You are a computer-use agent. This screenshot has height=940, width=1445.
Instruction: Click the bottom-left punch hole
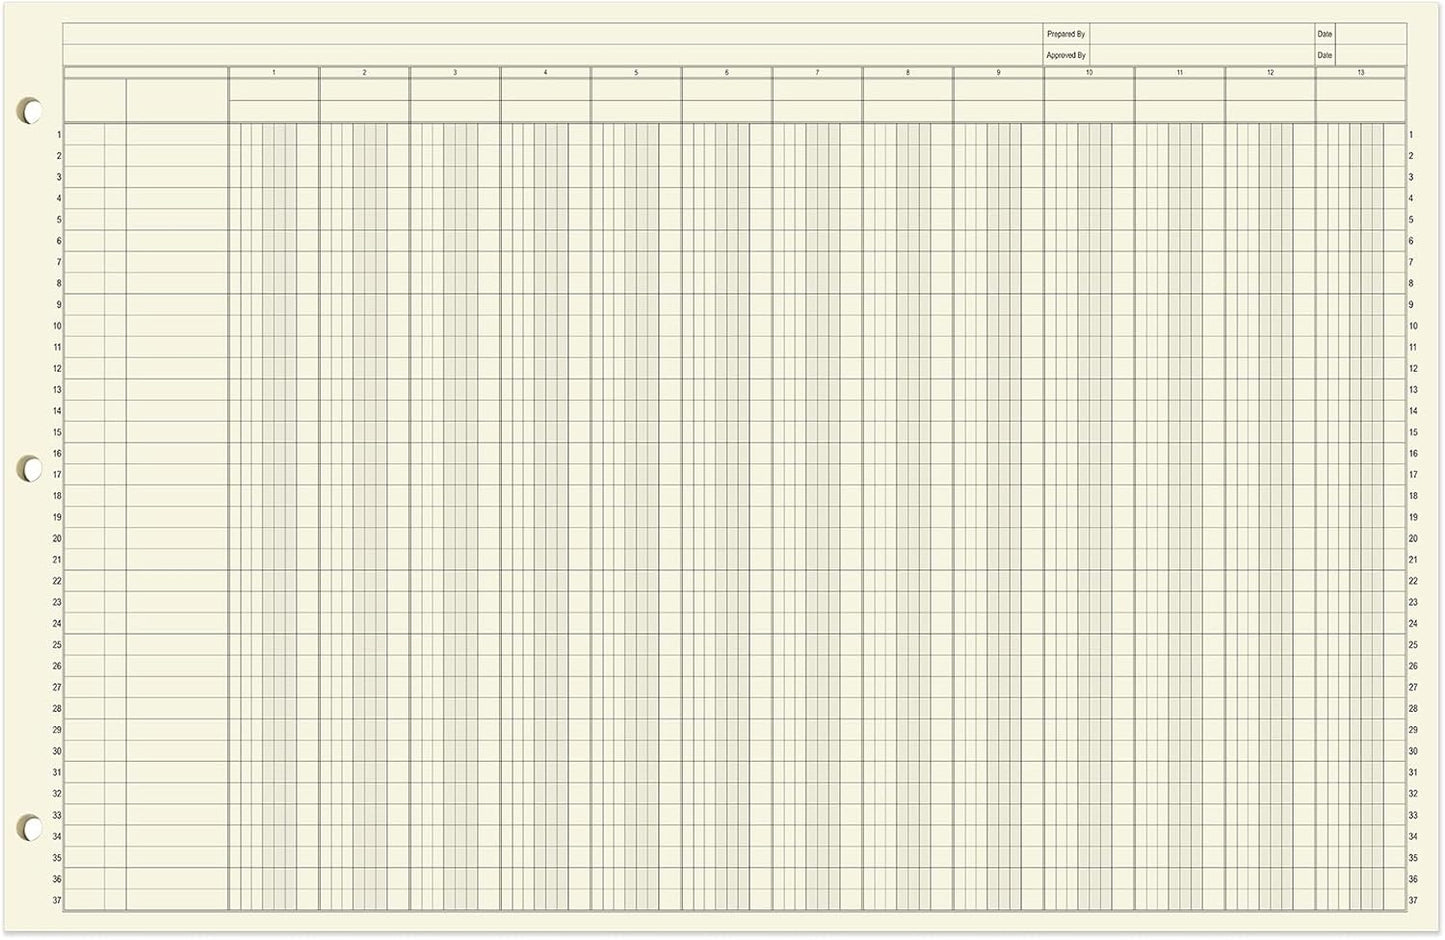31,828
